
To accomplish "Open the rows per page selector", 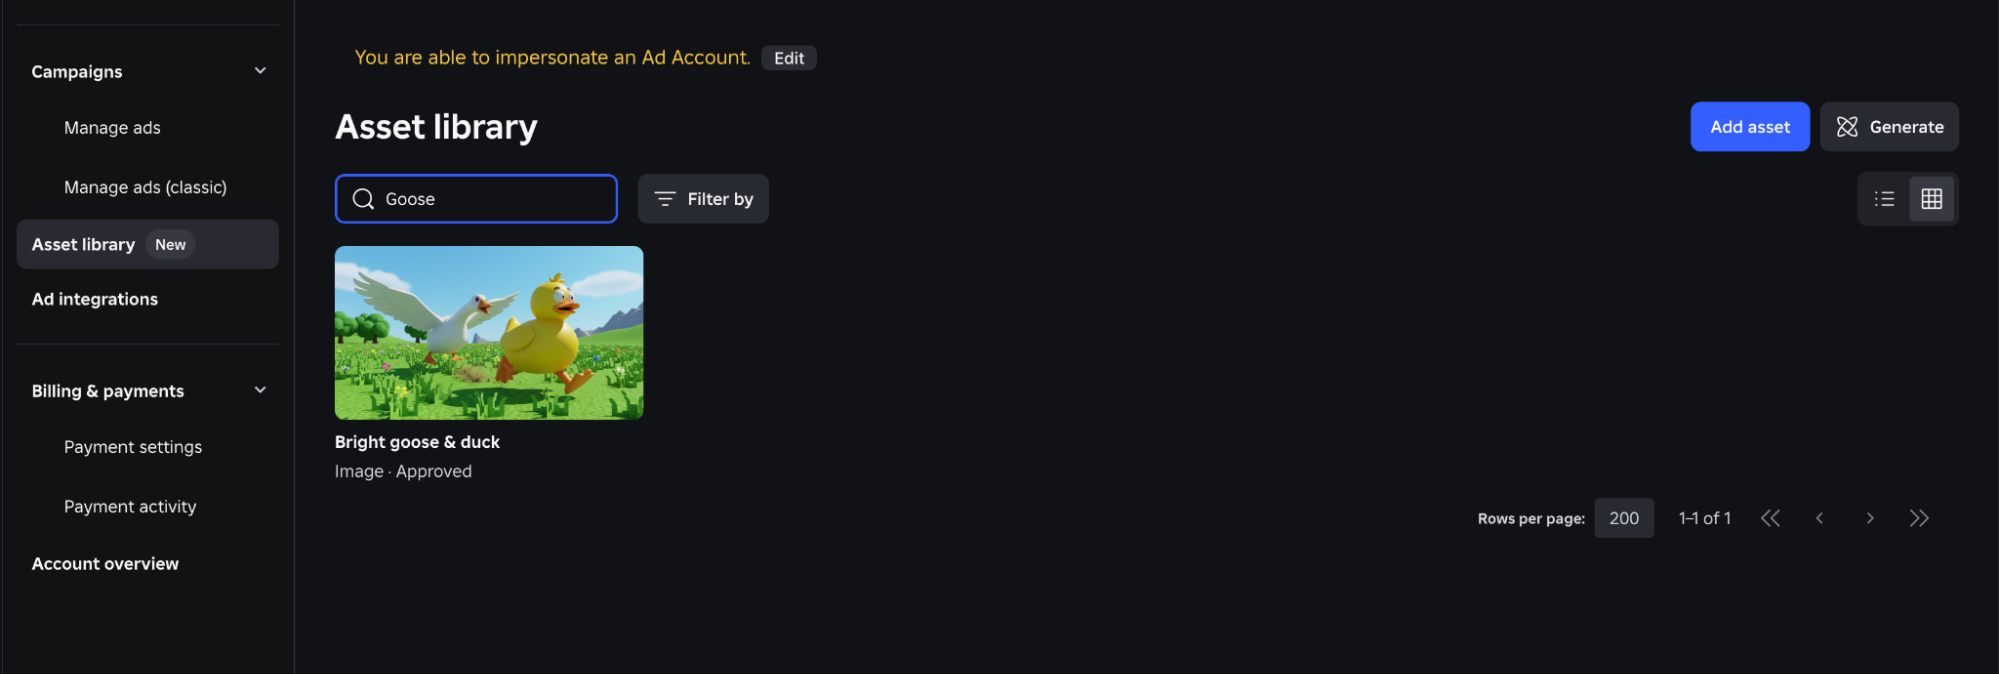I will (x=1624, y=518).
